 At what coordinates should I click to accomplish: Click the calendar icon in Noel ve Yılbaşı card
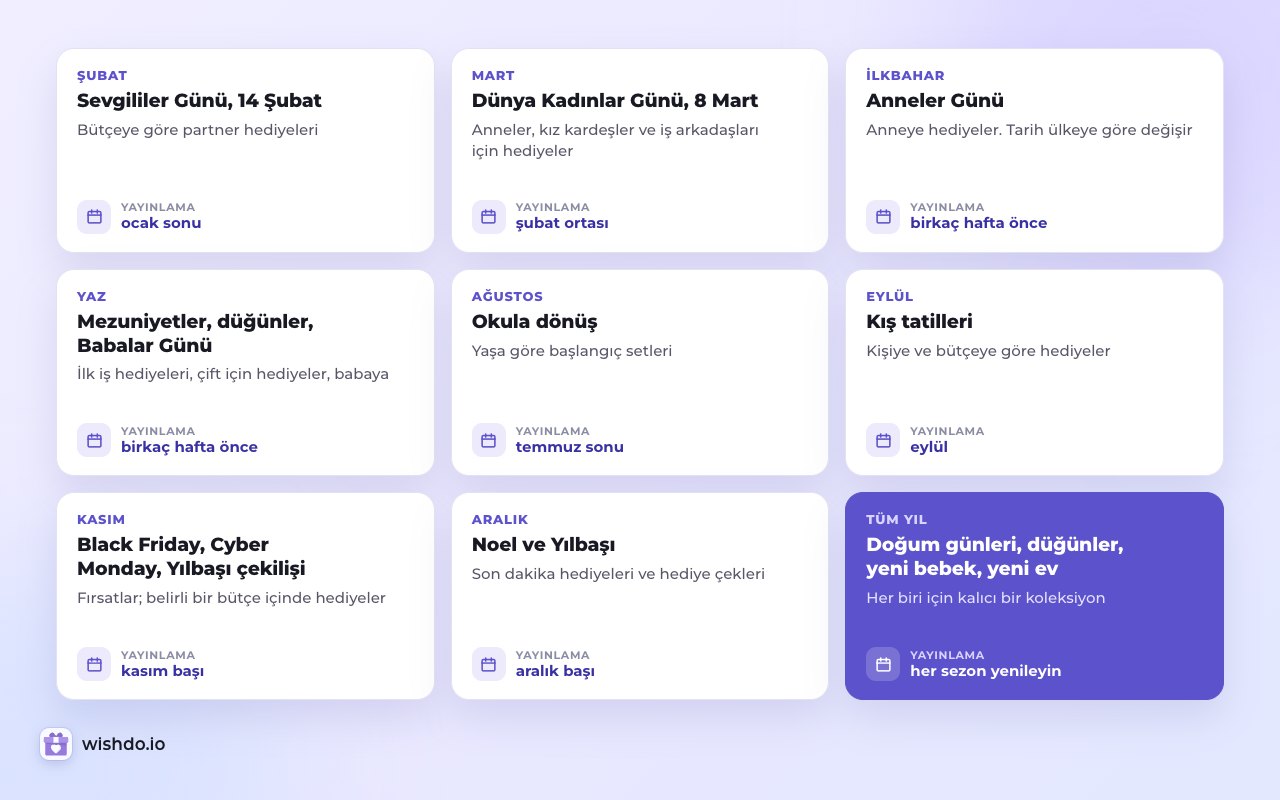click(x=489, y=664)
